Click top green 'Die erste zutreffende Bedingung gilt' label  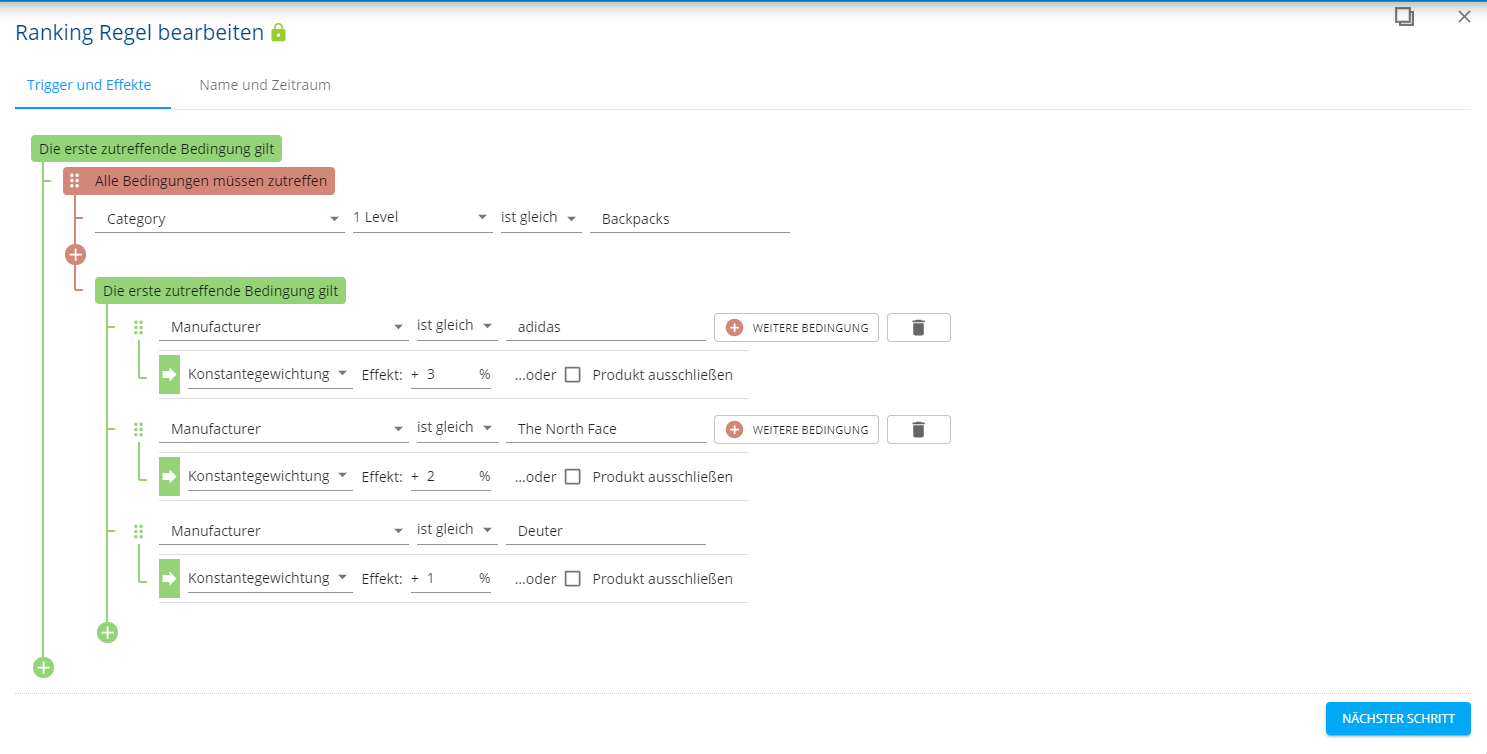[157, 149]
